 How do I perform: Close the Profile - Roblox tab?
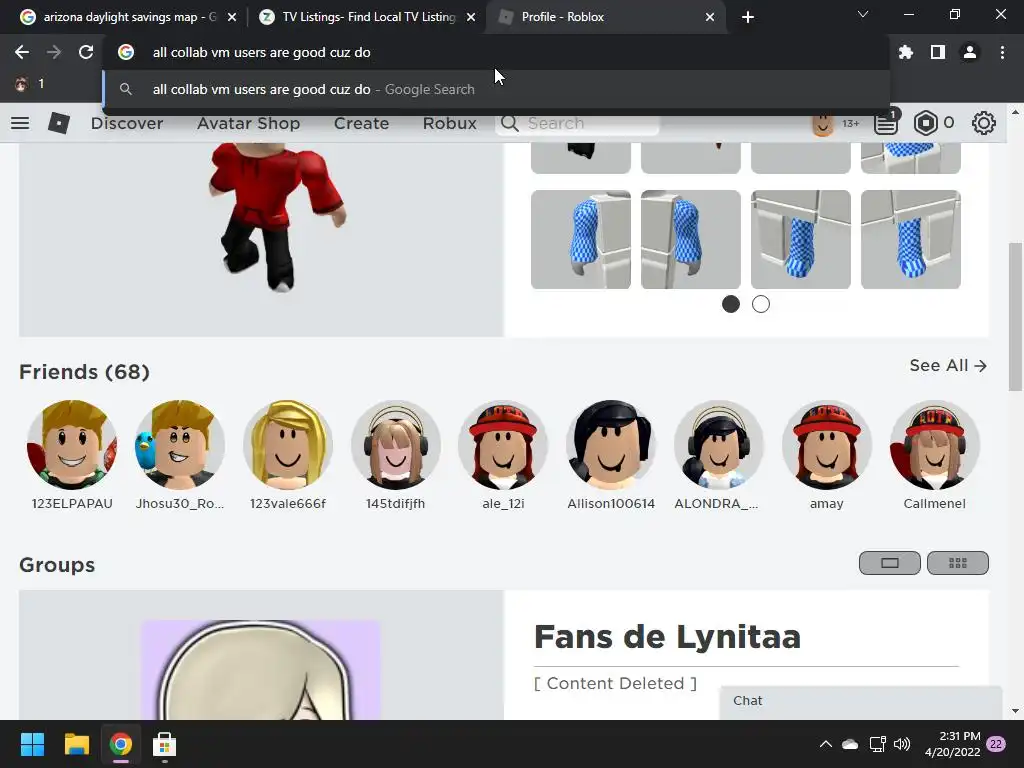click(710, 17)
